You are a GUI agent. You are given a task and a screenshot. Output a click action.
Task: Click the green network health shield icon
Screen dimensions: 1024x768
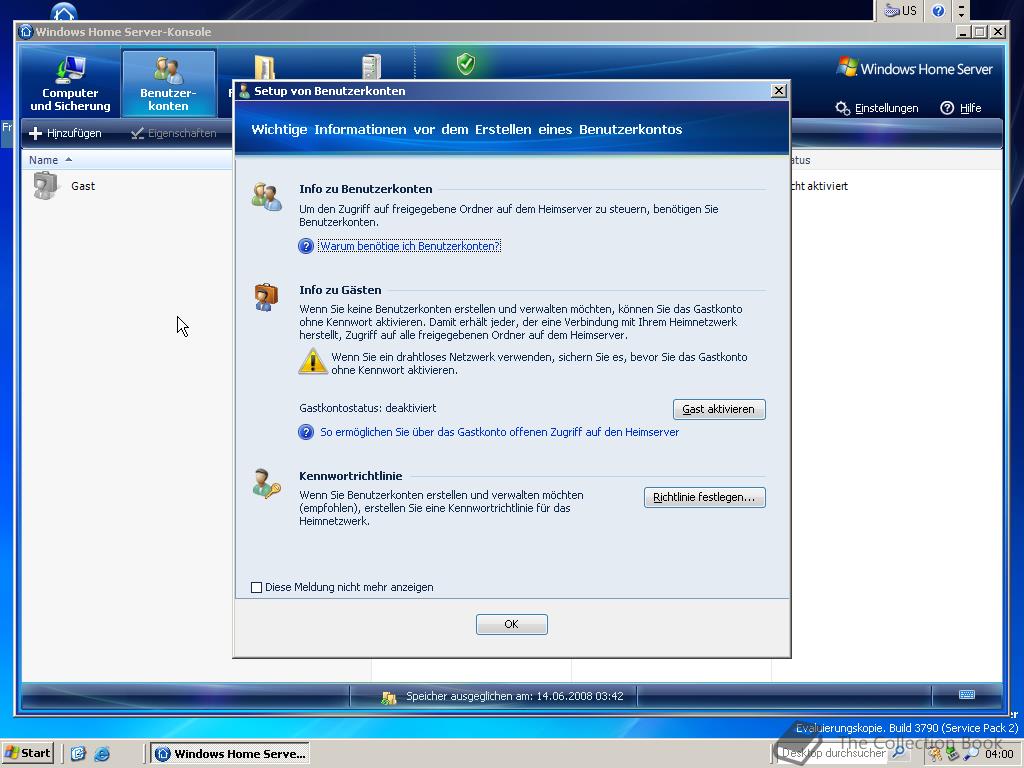(x=466, y=63)
